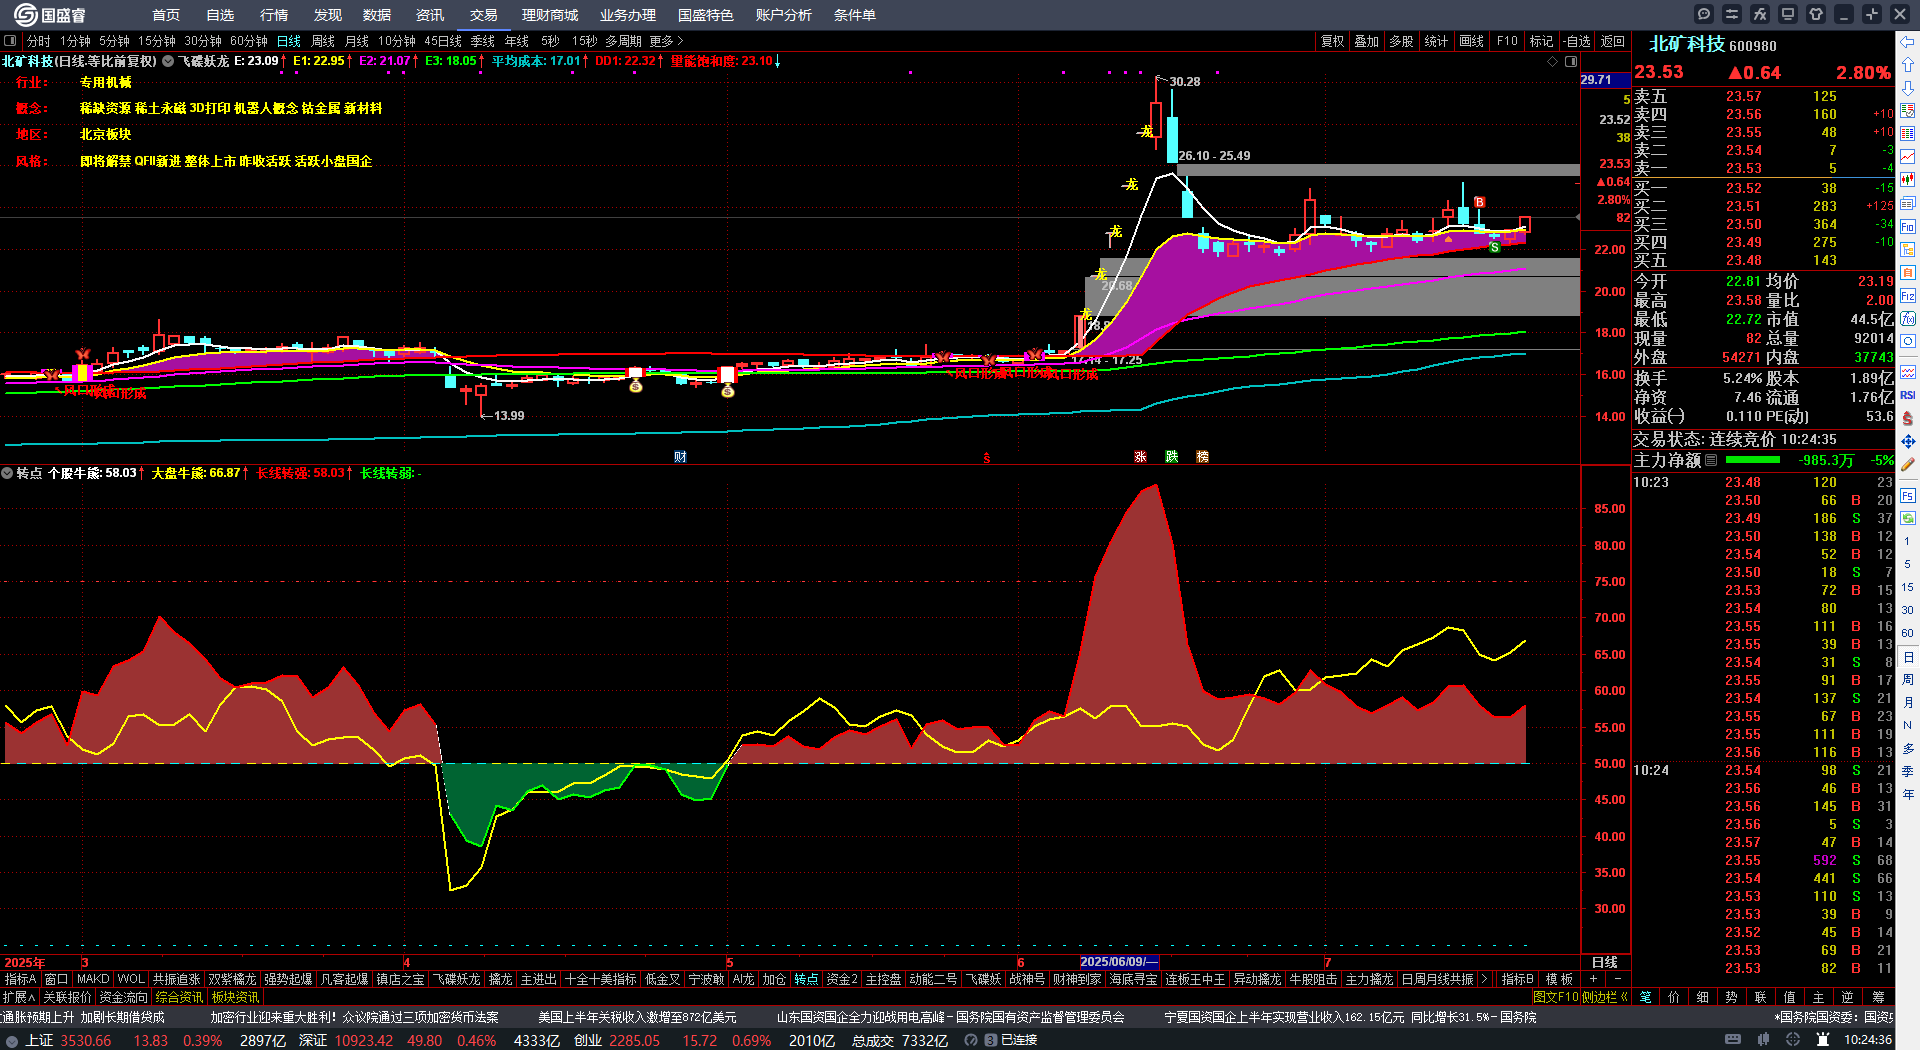Select the pencil drawing tool in sidebar

[1908, 464]
